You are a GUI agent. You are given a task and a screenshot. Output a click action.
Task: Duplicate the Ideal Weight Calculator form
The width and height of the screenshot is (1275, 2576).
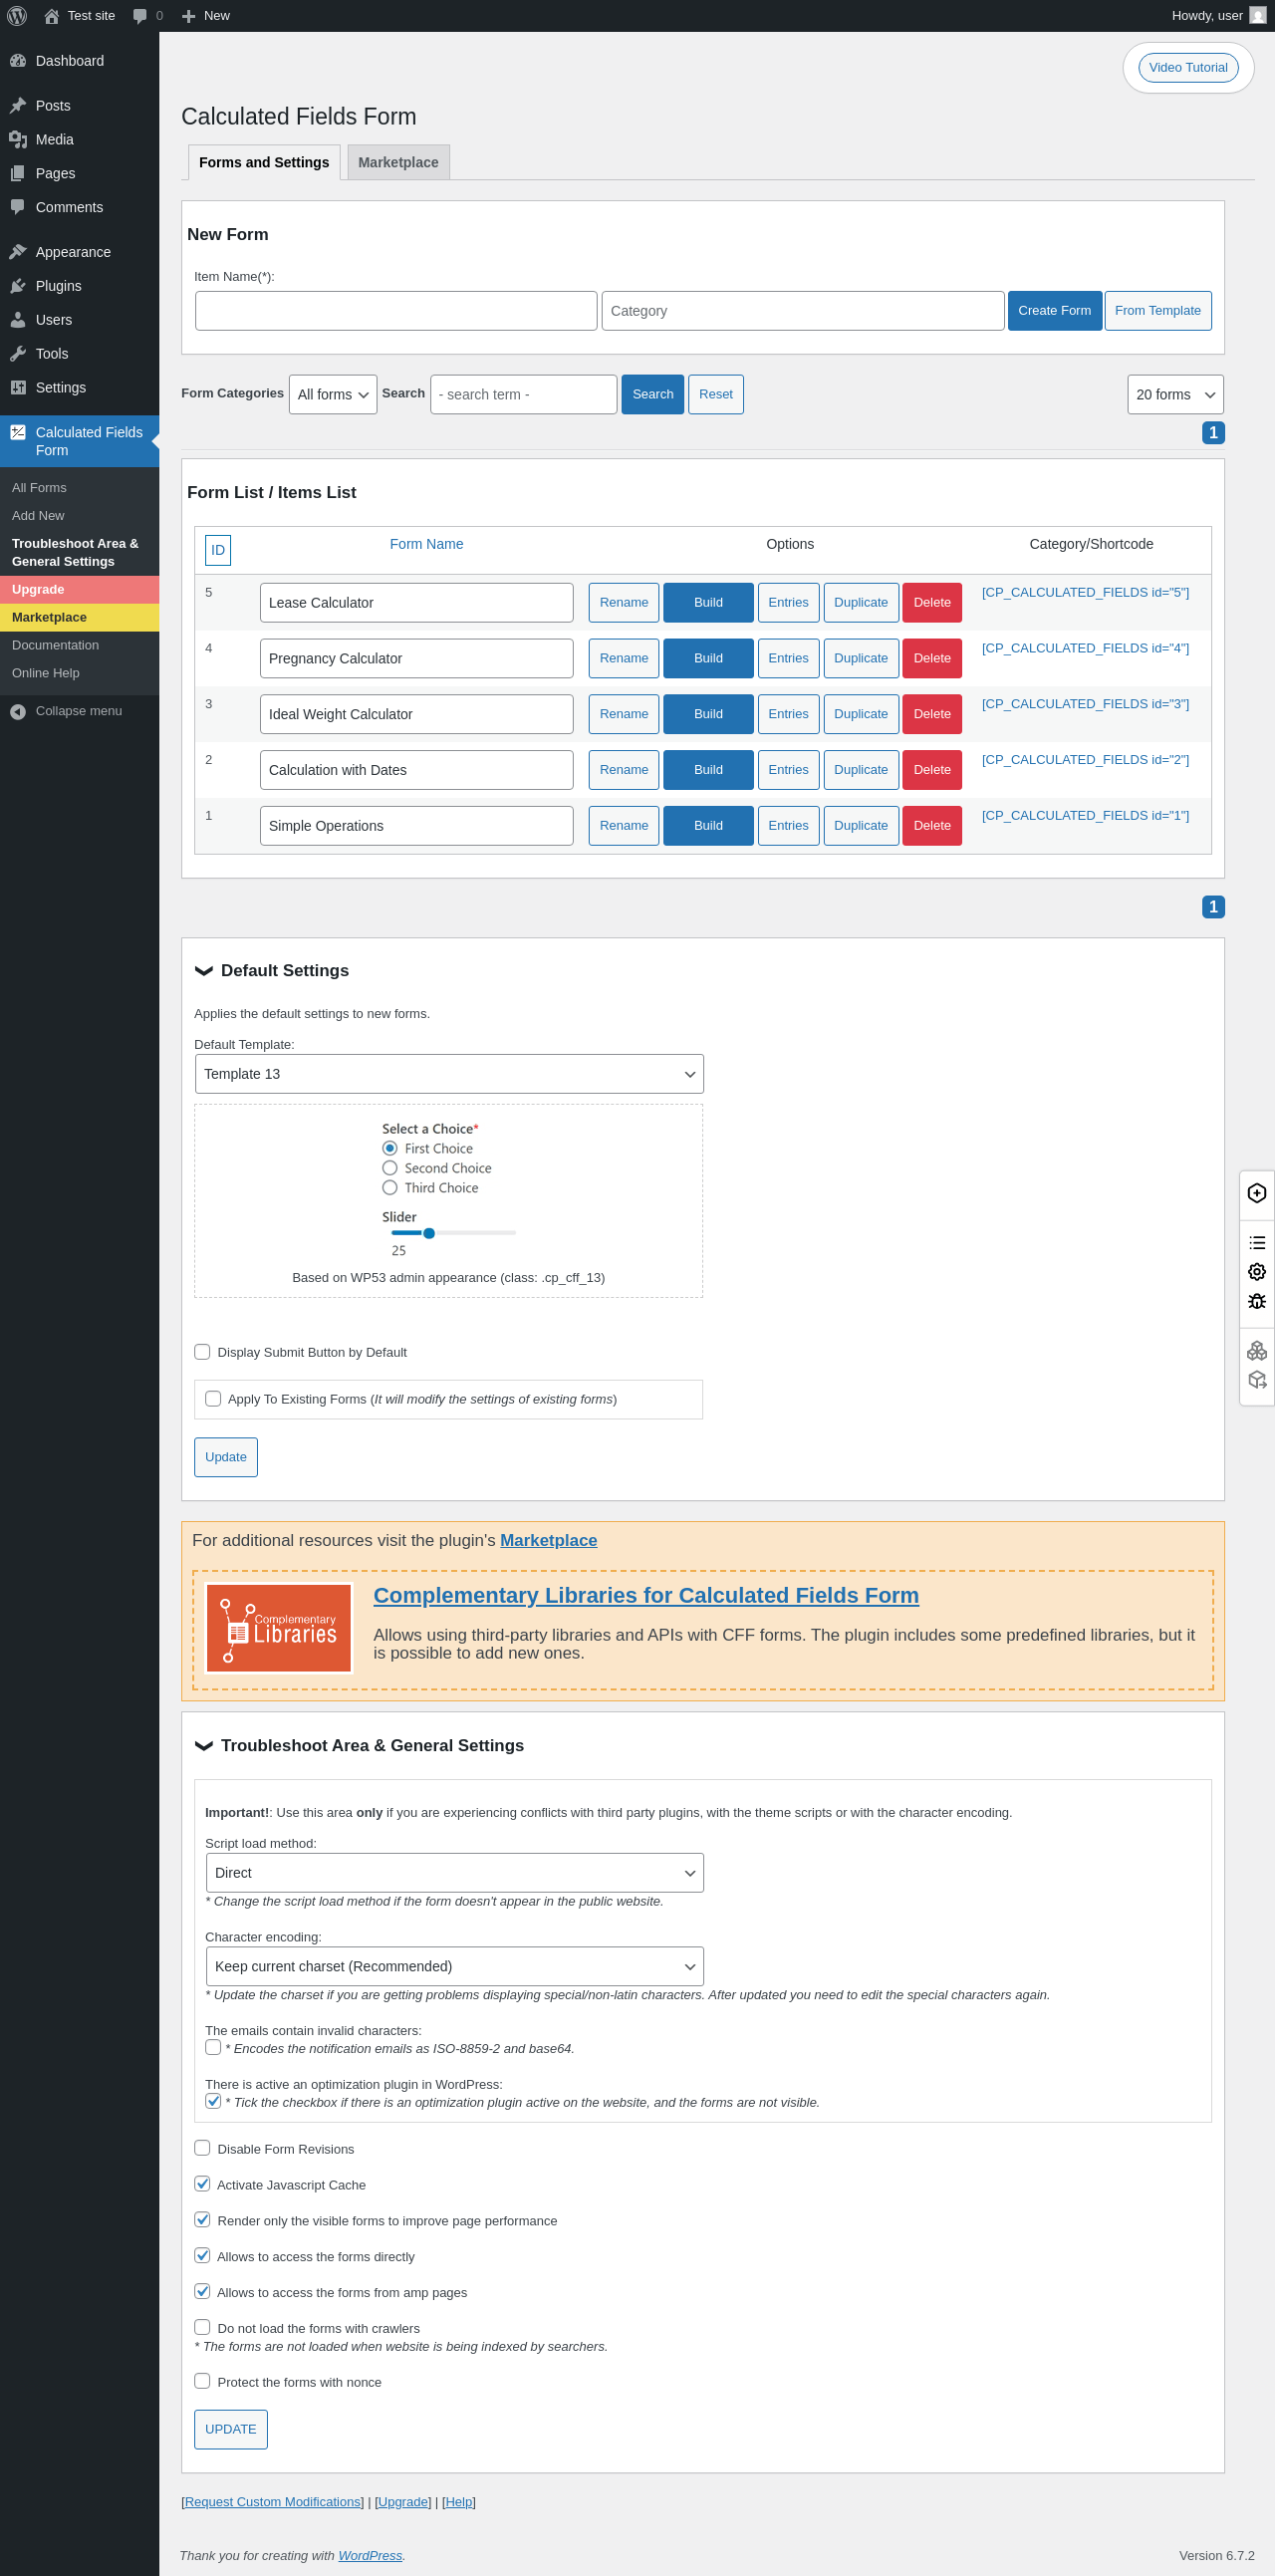pos(861,715)
